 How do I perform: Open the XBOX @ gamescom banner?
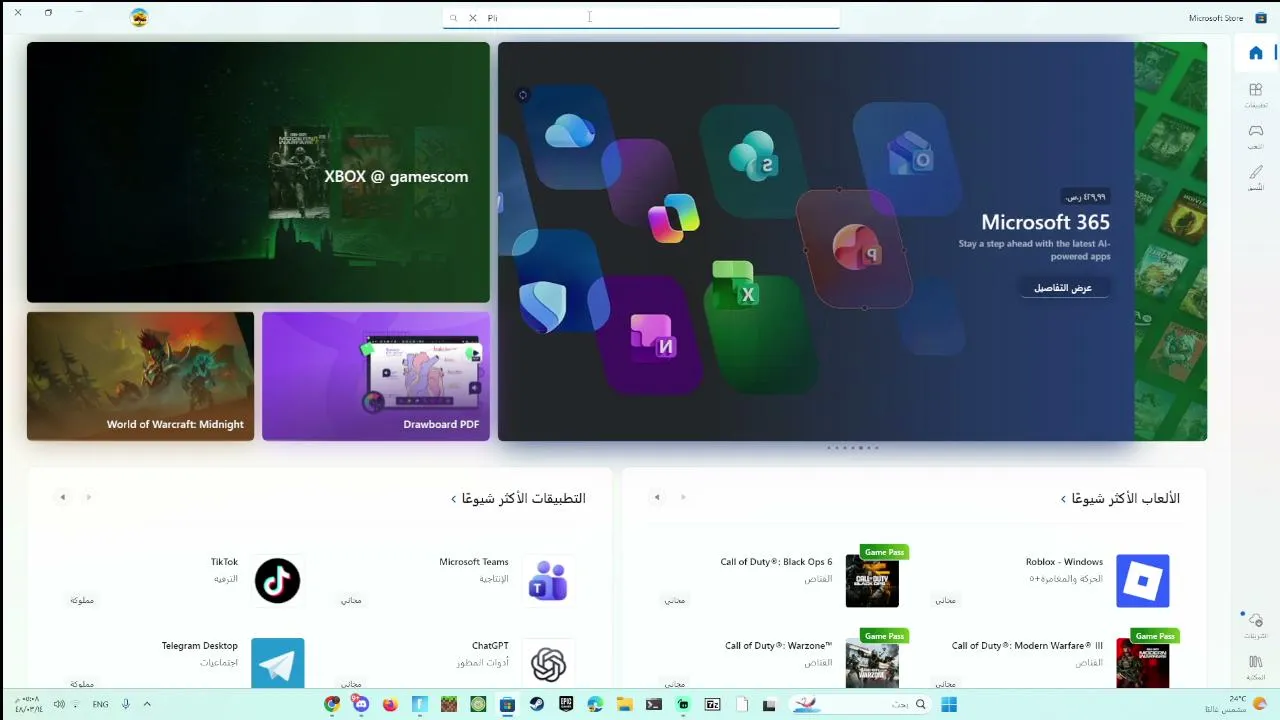point(258,172)
